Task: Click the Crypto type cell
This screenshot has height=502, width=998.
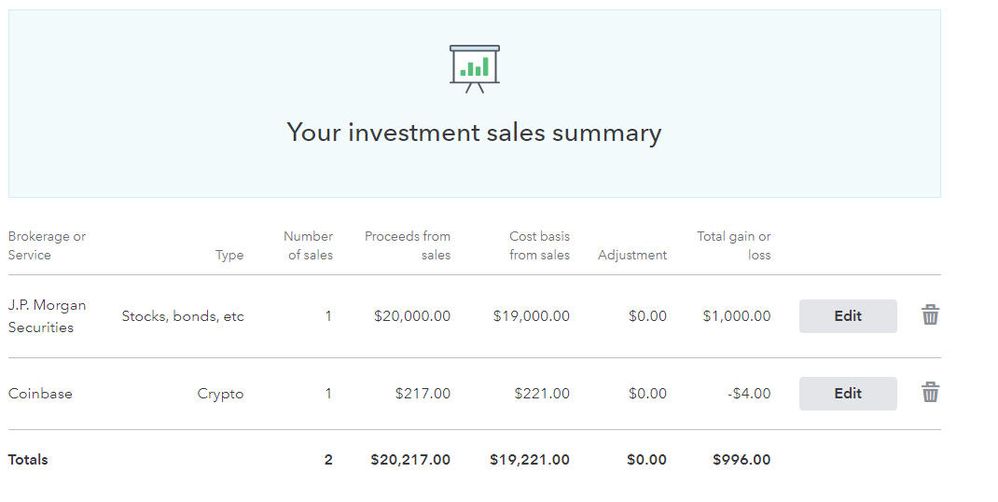Action: click(220, 394)
